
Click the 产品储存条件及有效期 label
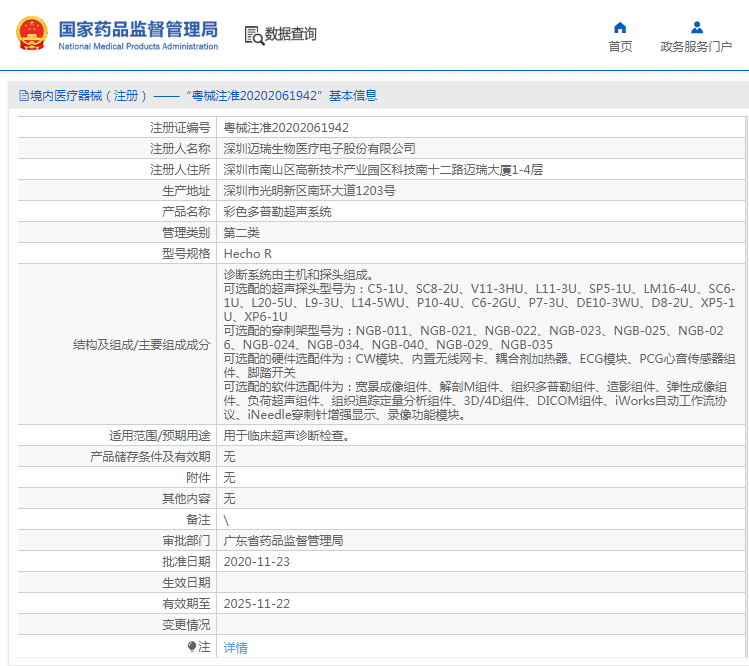click(150, 457)
